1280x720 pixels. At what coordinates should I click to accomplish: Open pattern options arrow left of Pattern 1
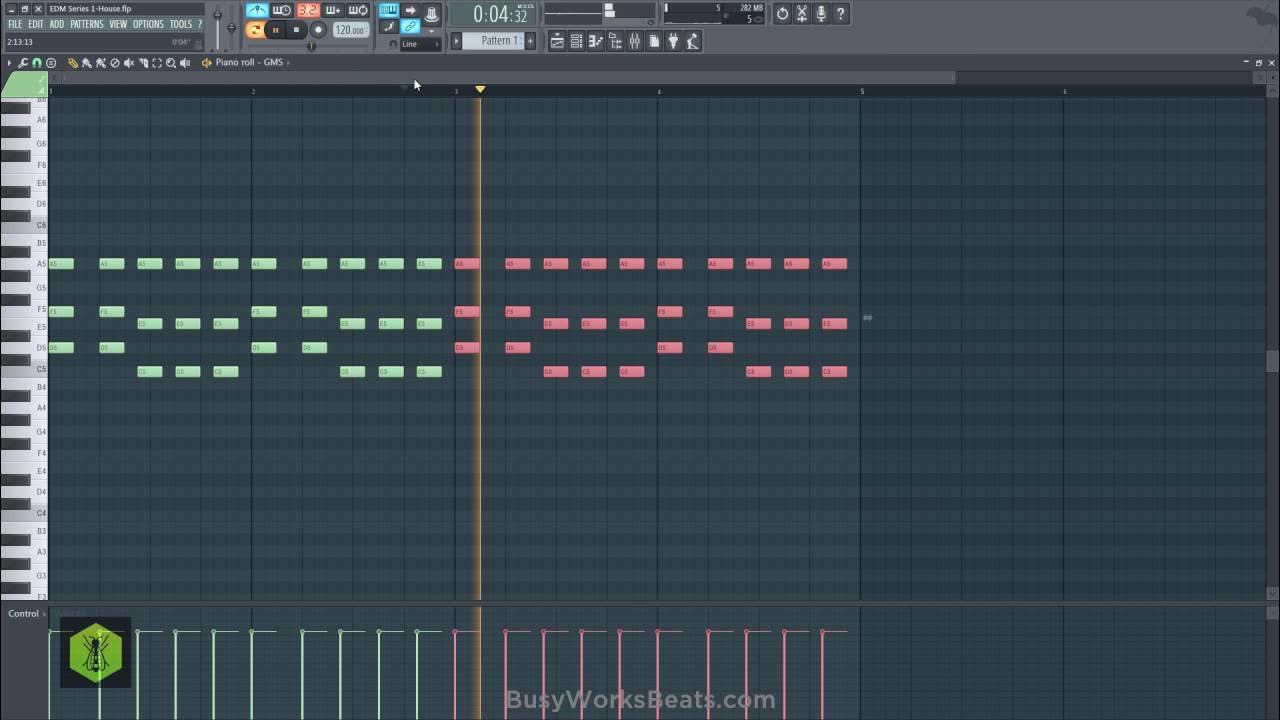[x=456, y=41]
